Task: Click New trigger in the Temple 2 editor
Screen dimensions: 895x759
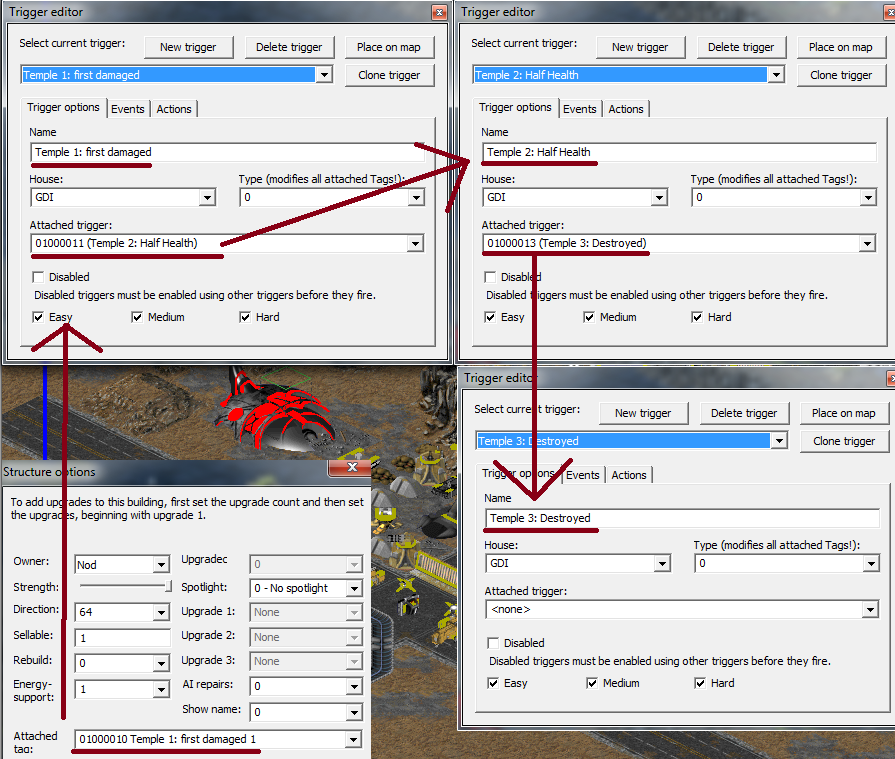Action: coord(640,47)
